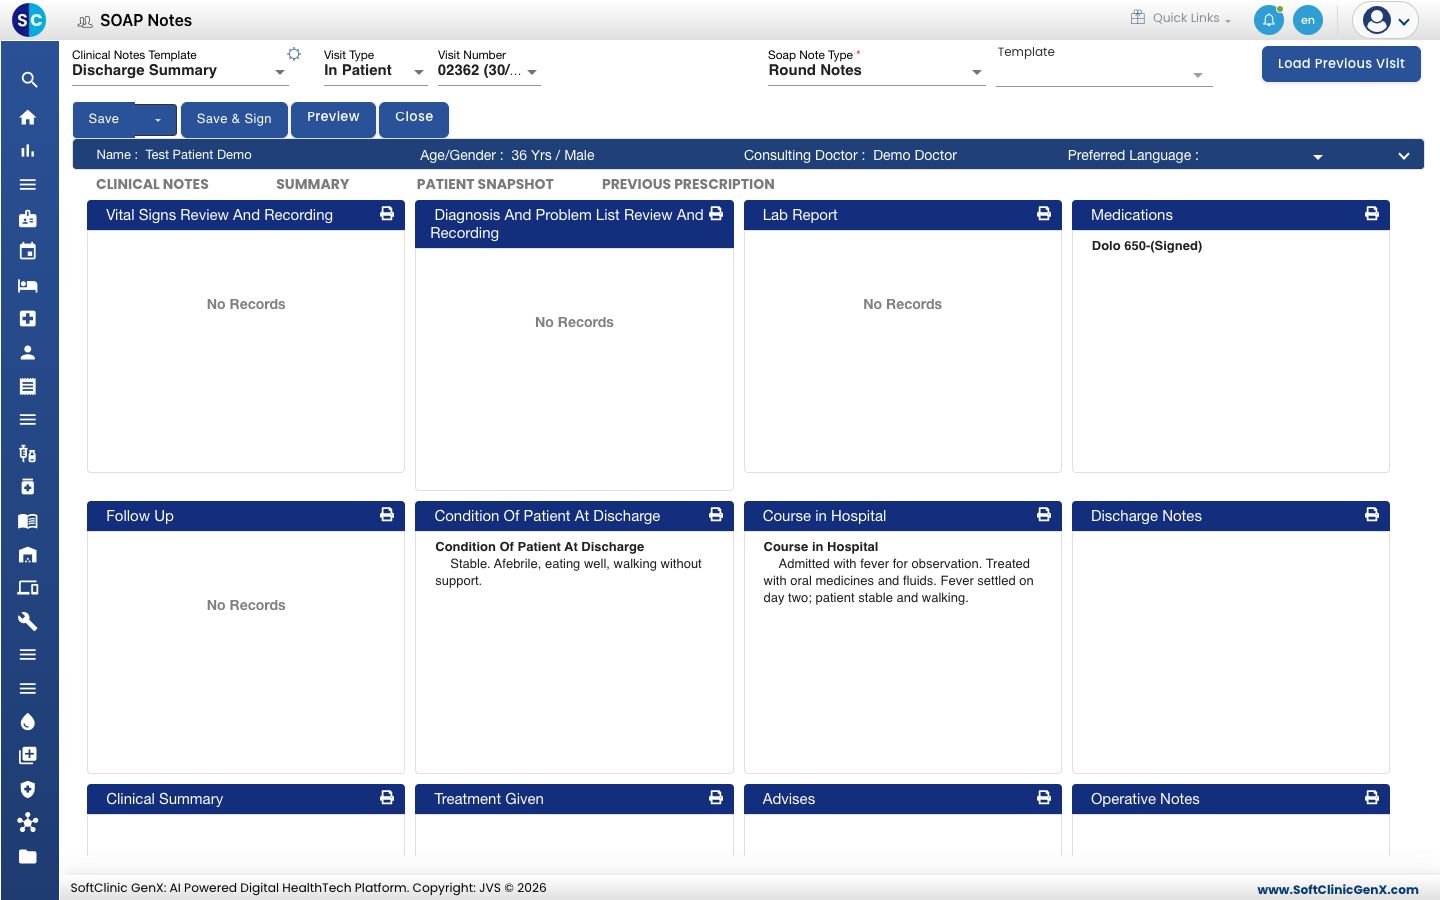Click the bed icon in sidebar
1440x900 pixels.
(x=28, y=286)
